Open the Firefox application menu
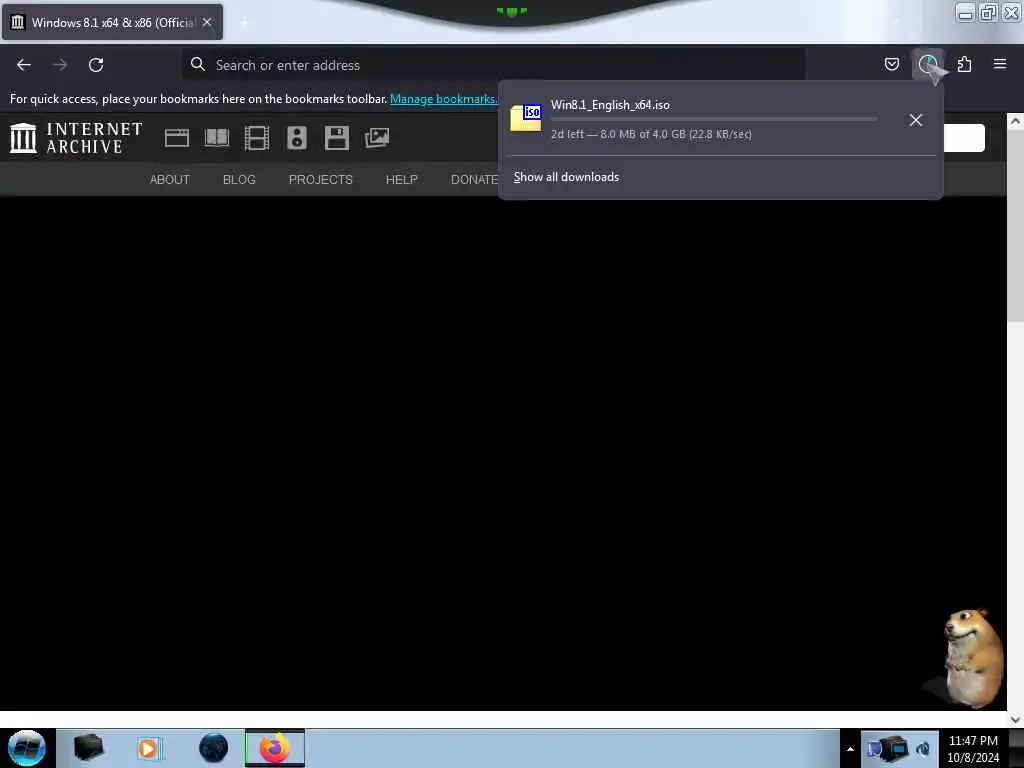 (x=1000, y=64)
